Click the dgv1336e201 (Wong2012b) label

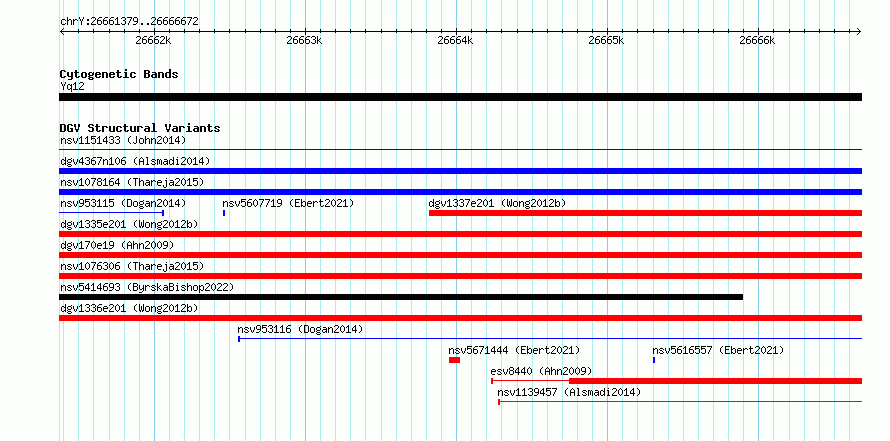(x=129, y=308)
